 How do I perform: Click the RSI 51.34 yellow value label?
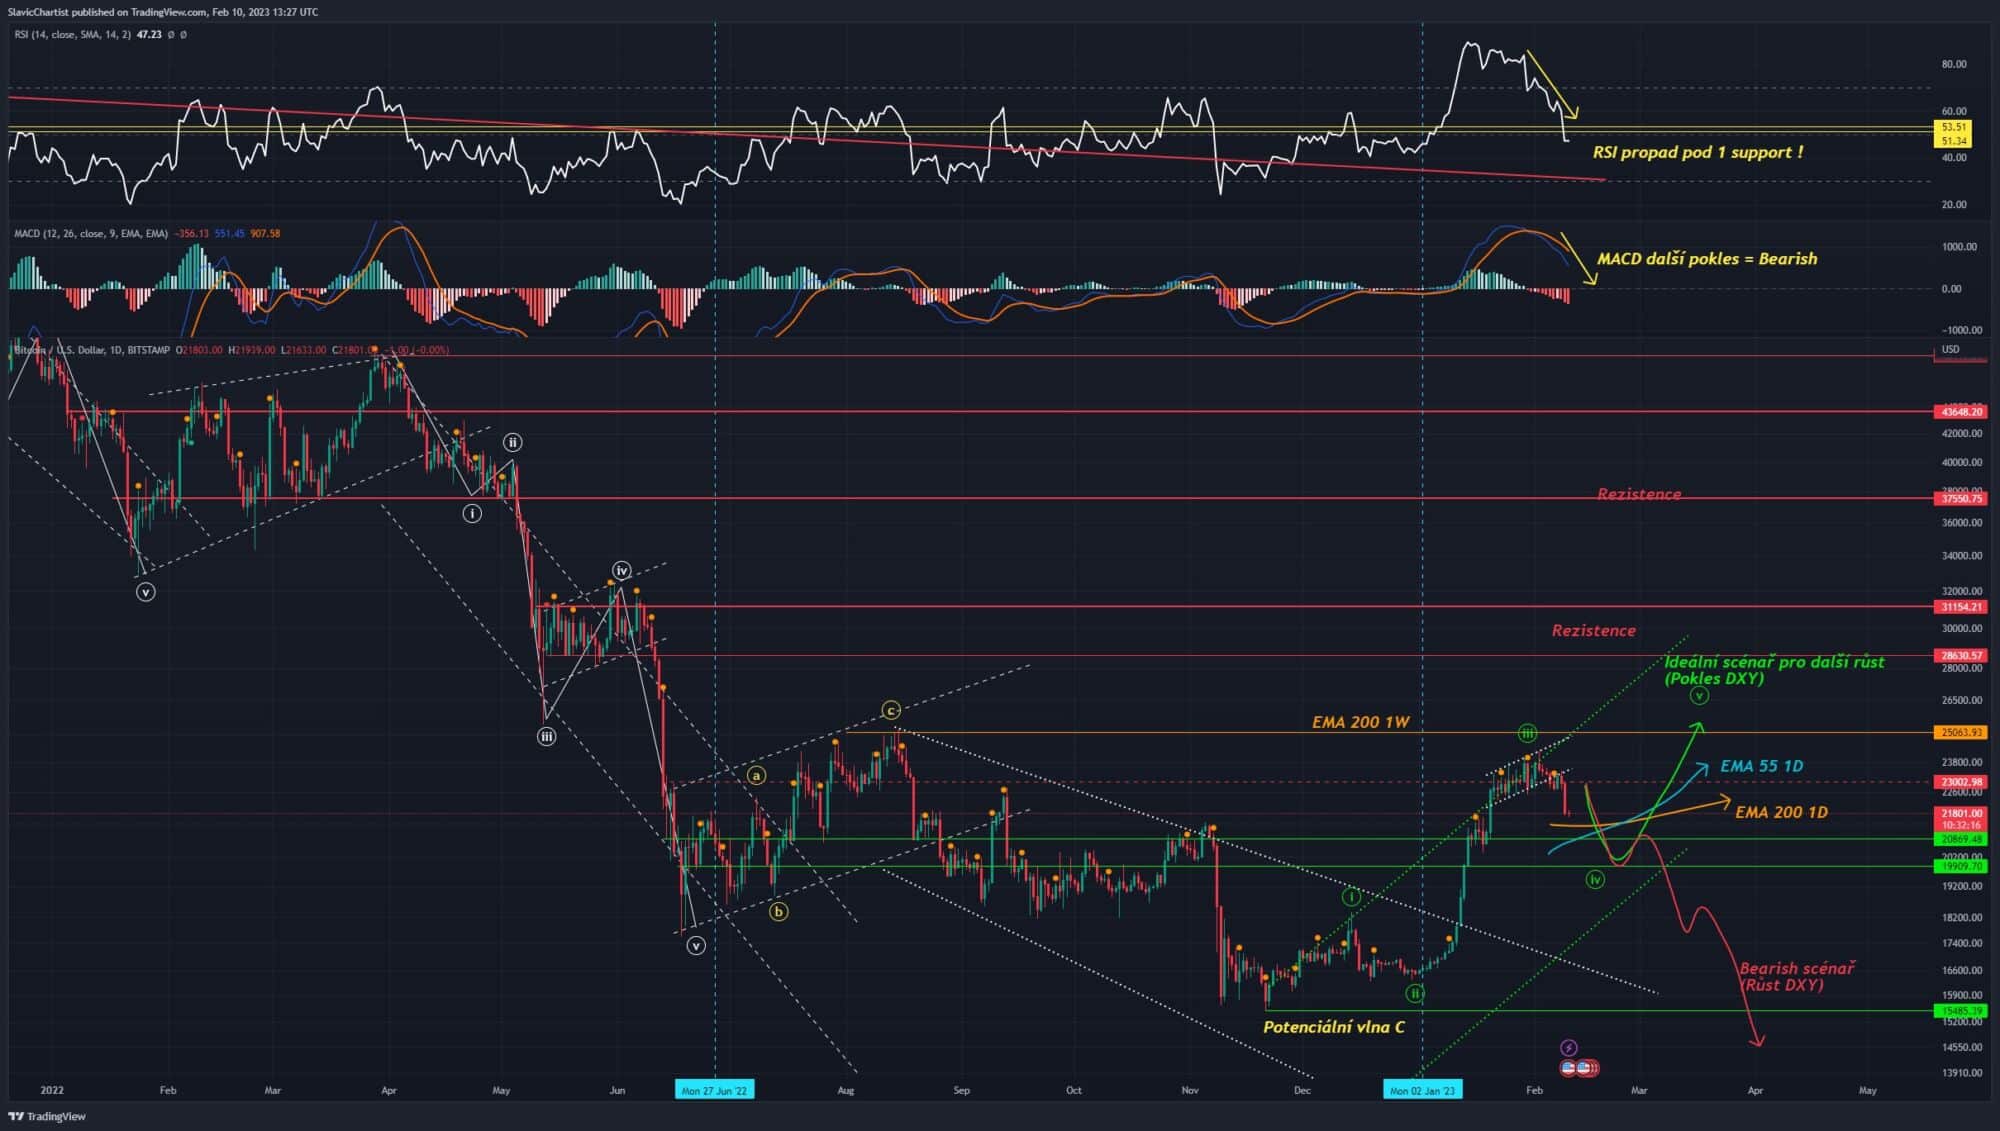pyautogui.click(x=1953, y=141)
